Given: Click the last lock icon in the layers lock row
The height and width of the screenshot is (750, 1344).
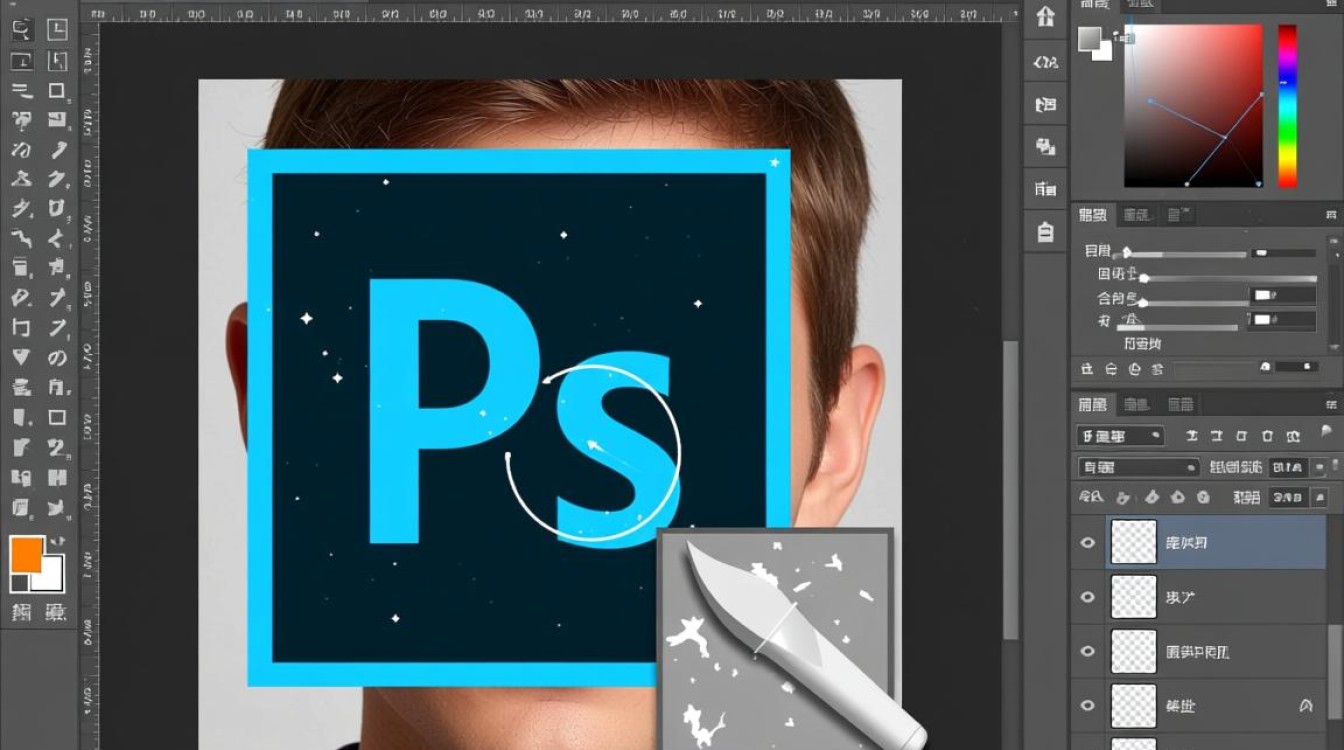Looking at the screenshot, I should click(x=1203, y=497).
